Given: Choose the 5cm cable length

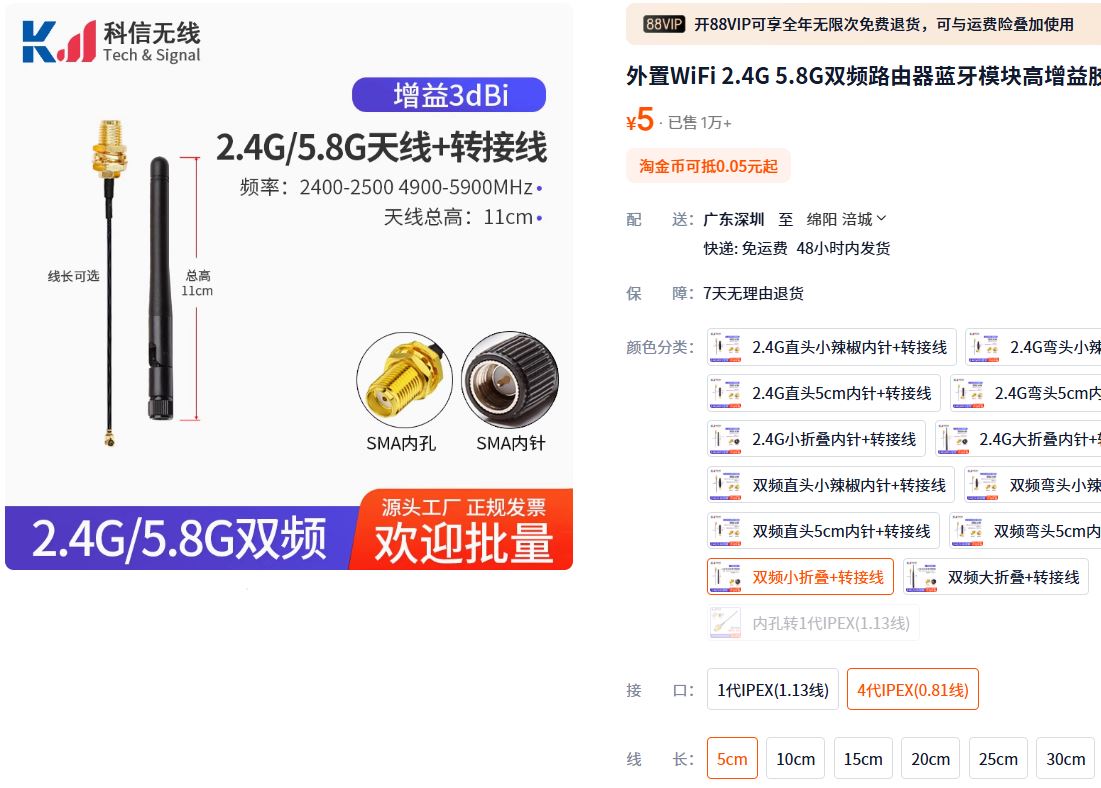Looking at the screenshot, I should [x=732, y=759].
